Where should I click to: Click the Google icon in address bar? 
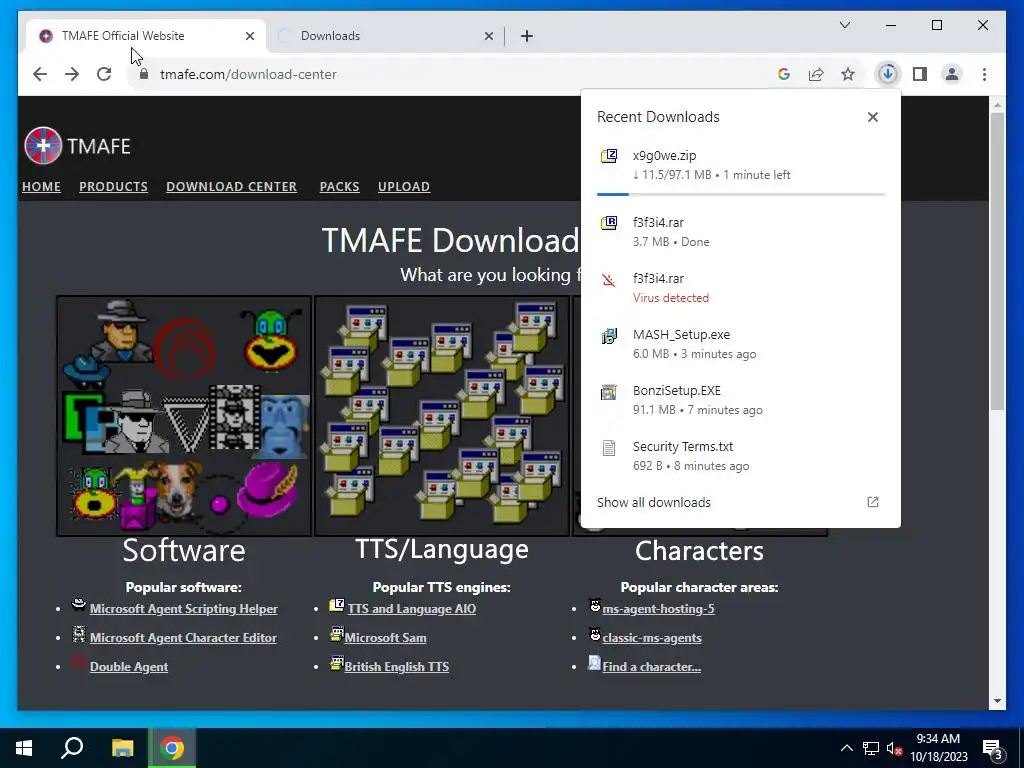784,74
